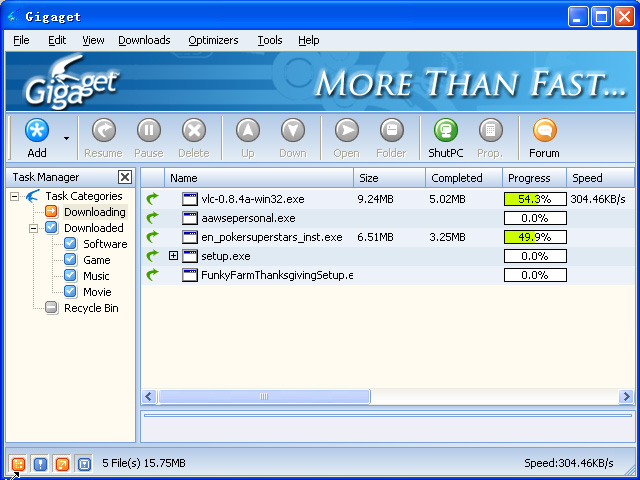Select the Recycle Bin category
This screenshot has height=480, width=640.
pos(91,308)
